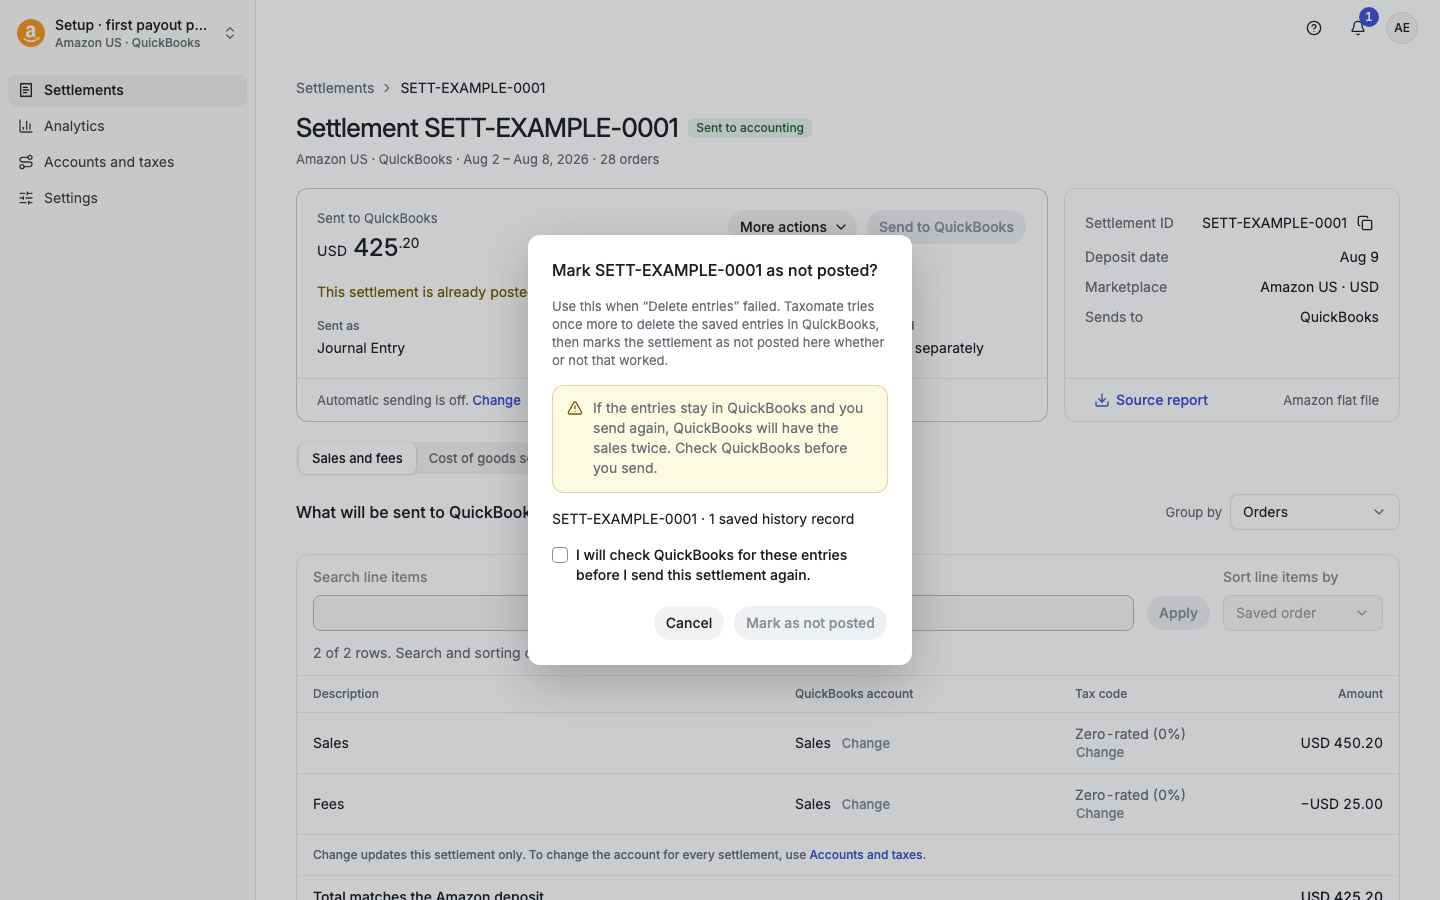
Task: Click the '1 saved history record' text
Action: 781,519
